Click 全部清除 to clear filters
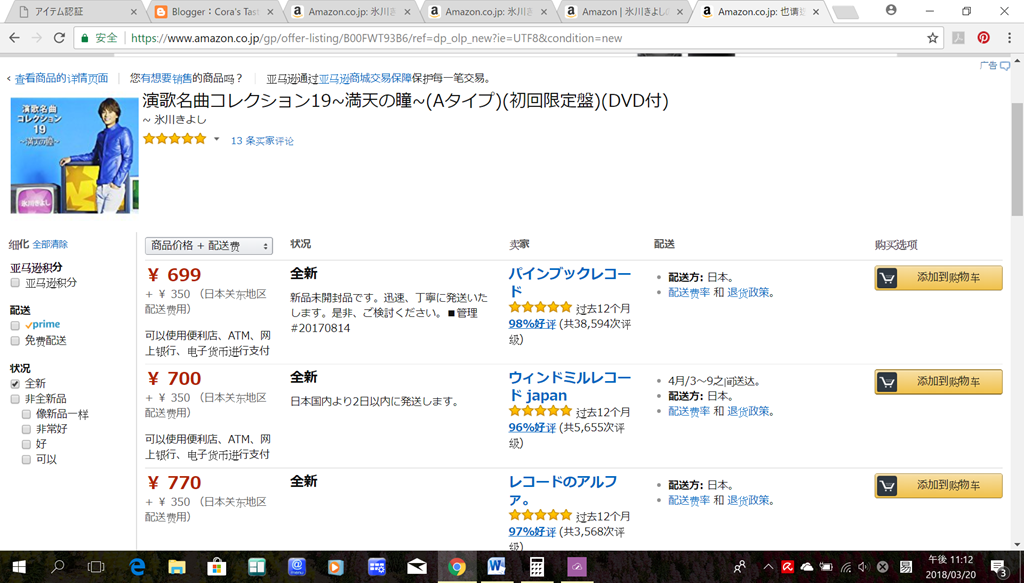This screenshot has height=583, width=1024. pyautogui.click(x=50, y=244)
